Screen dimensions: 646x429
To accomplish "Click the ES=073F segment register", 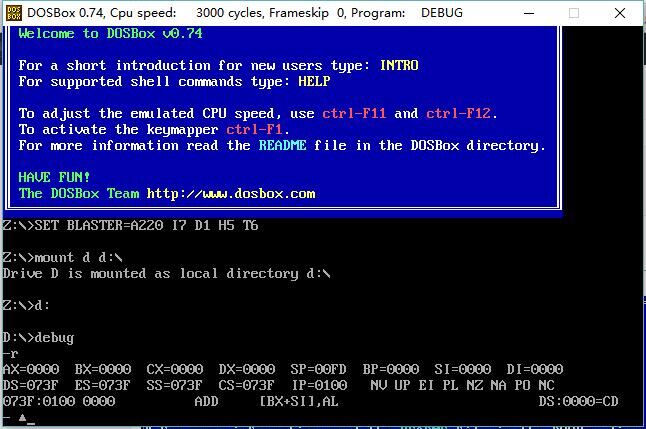I will point(103,385).
